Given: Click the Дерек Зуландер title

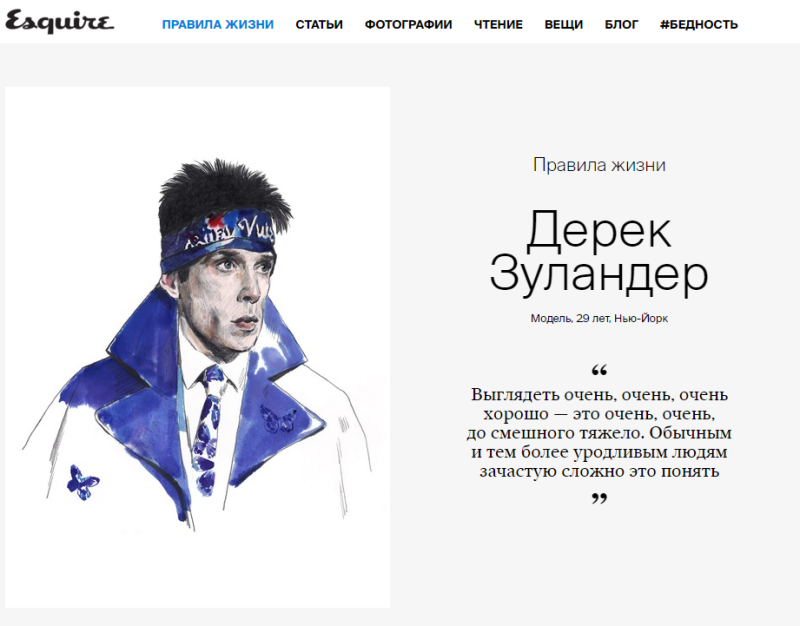Looking at the screenshot, I should (x=599, y=251).
